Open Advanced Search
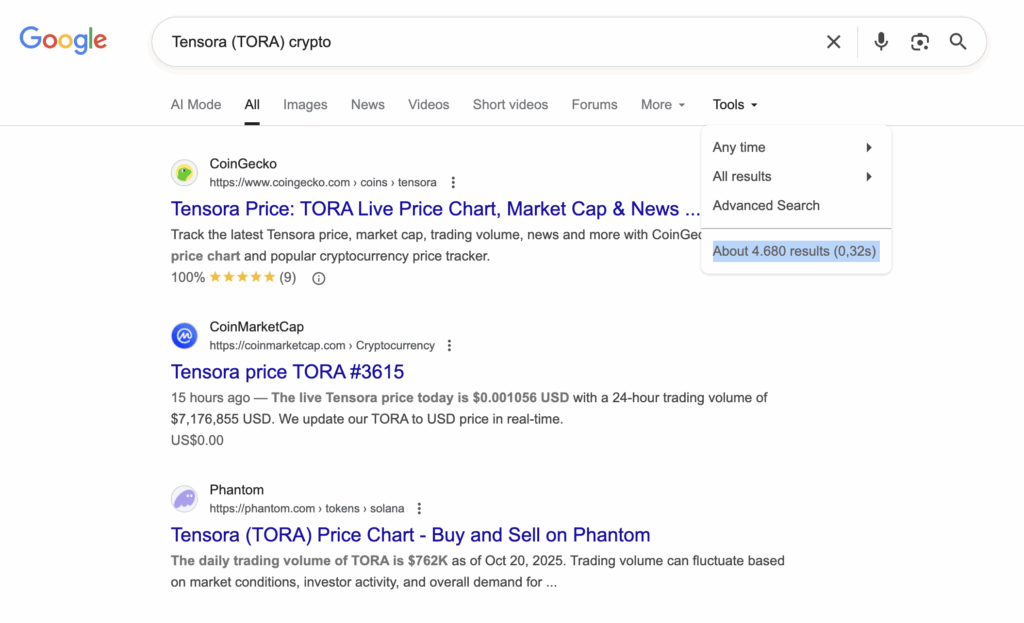The height and width of the screenshot is (623, 1024). point(766,205)
